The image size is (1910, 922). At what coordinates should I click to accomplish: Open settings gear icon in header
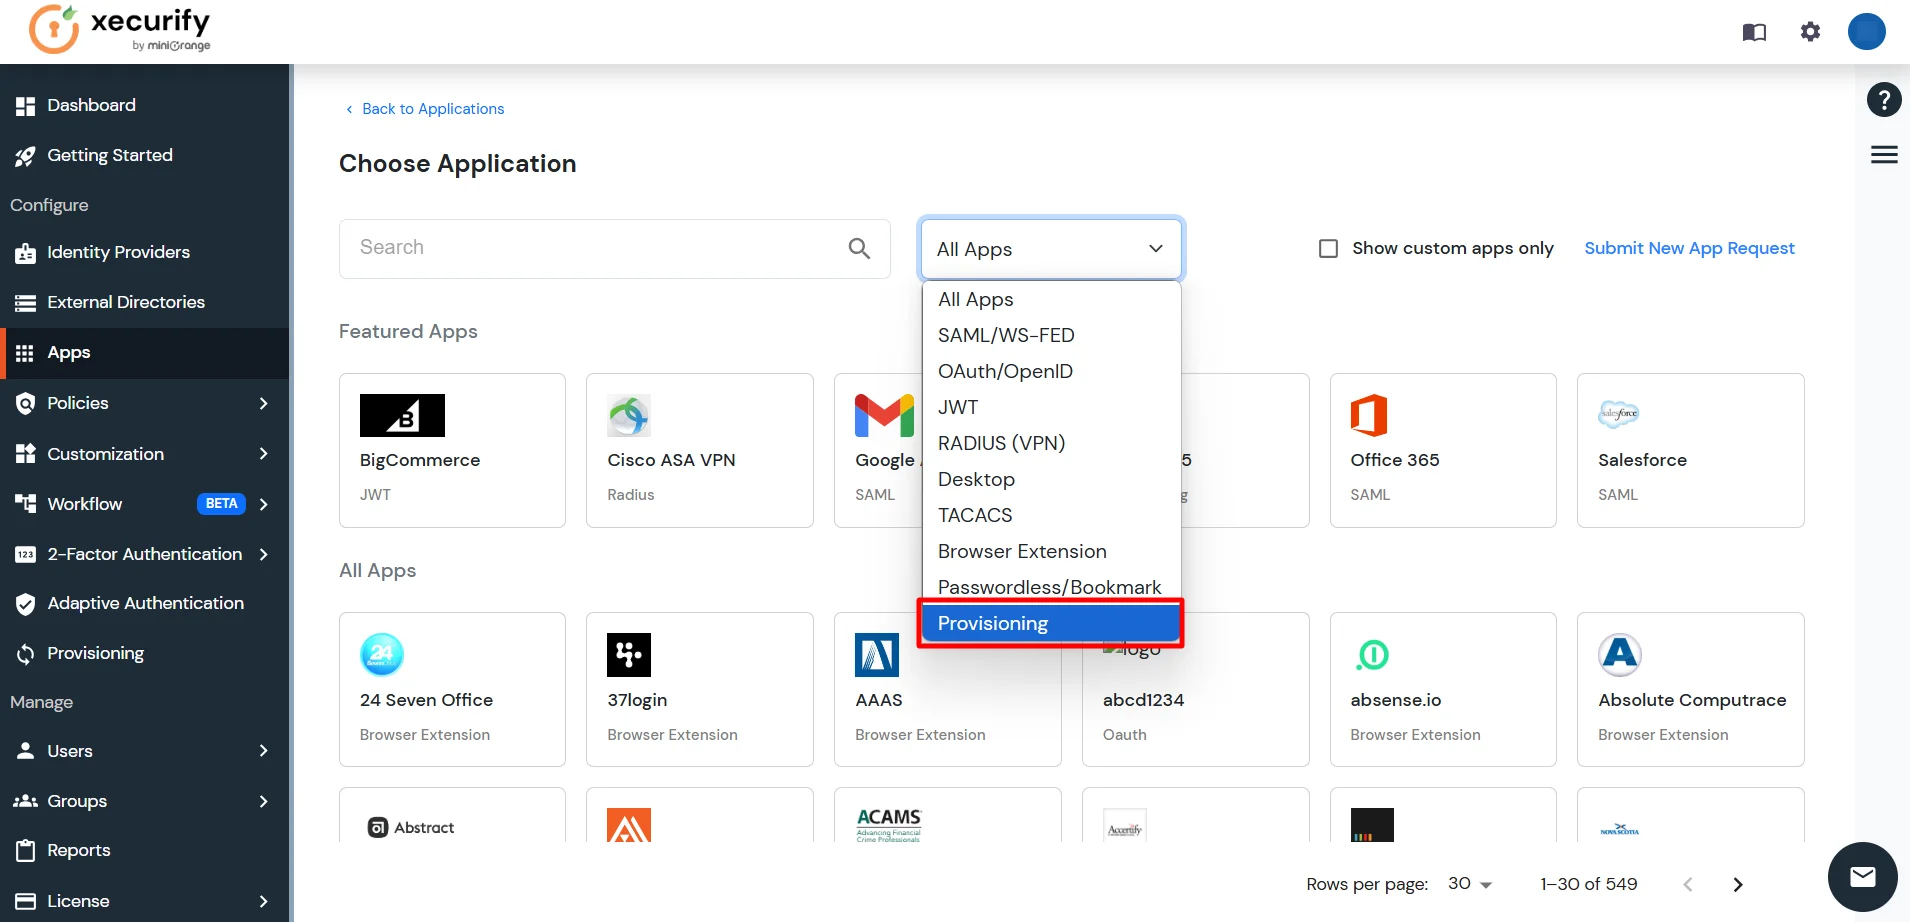click(x=1810, y=32)
